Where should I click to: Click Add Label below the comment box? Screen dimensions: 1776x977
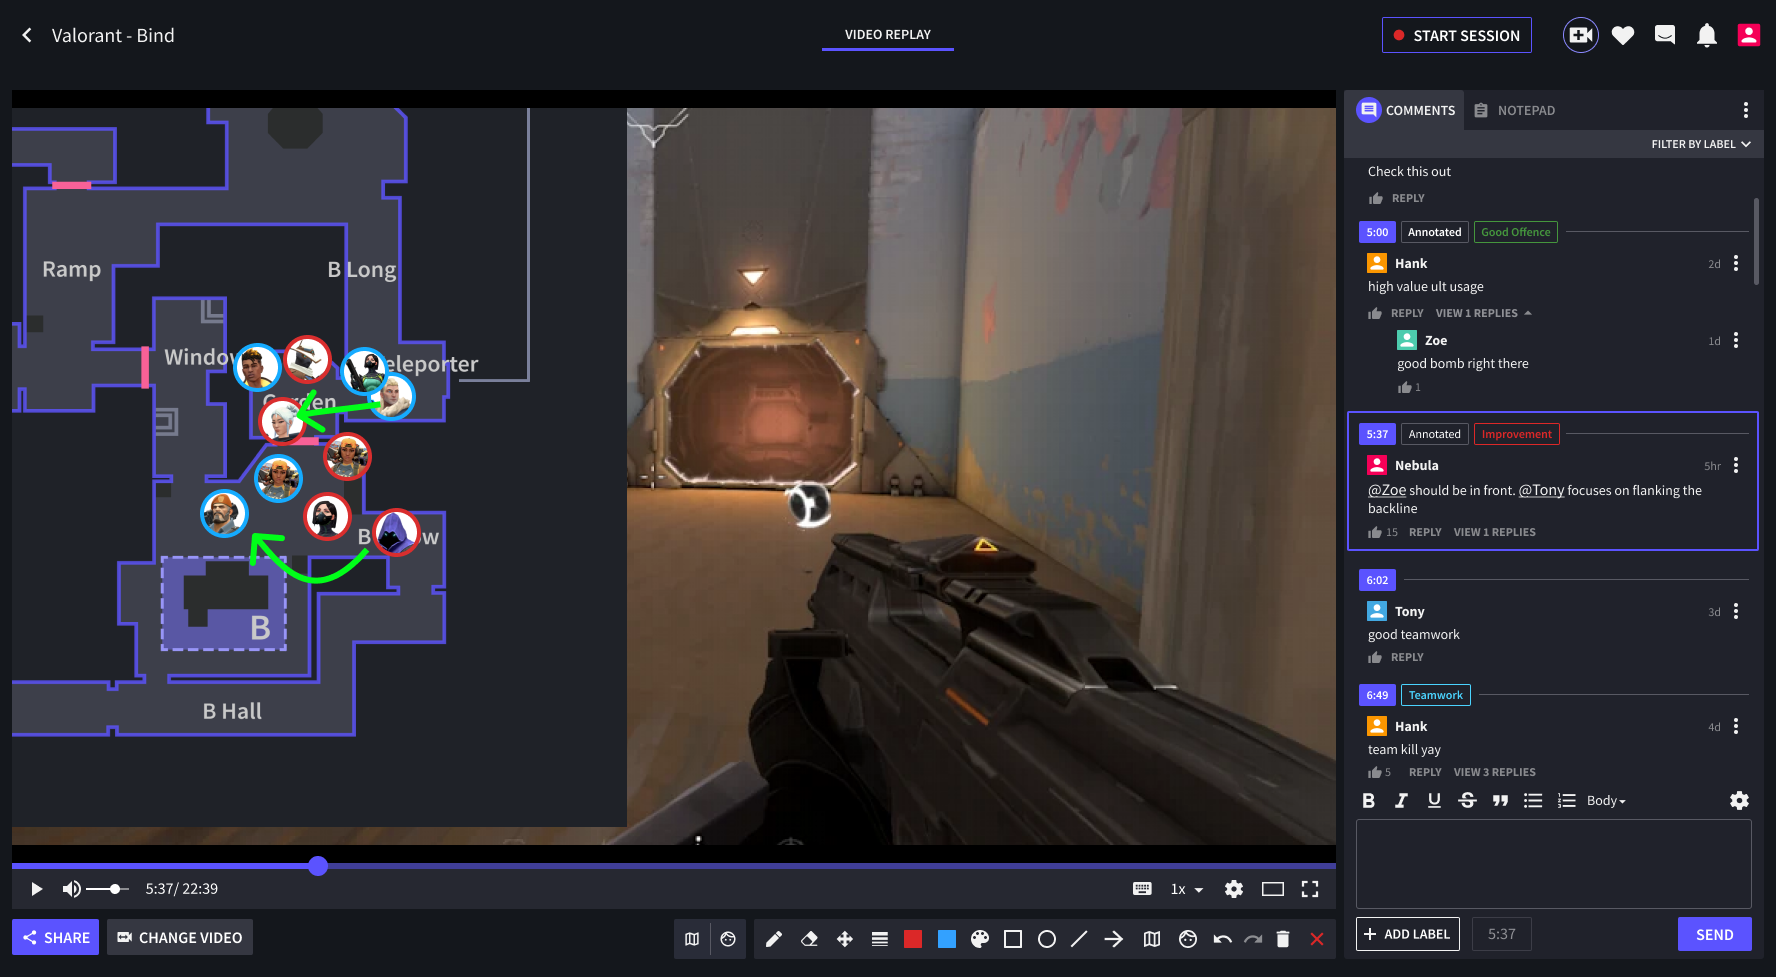click(x=1407, y=933)
